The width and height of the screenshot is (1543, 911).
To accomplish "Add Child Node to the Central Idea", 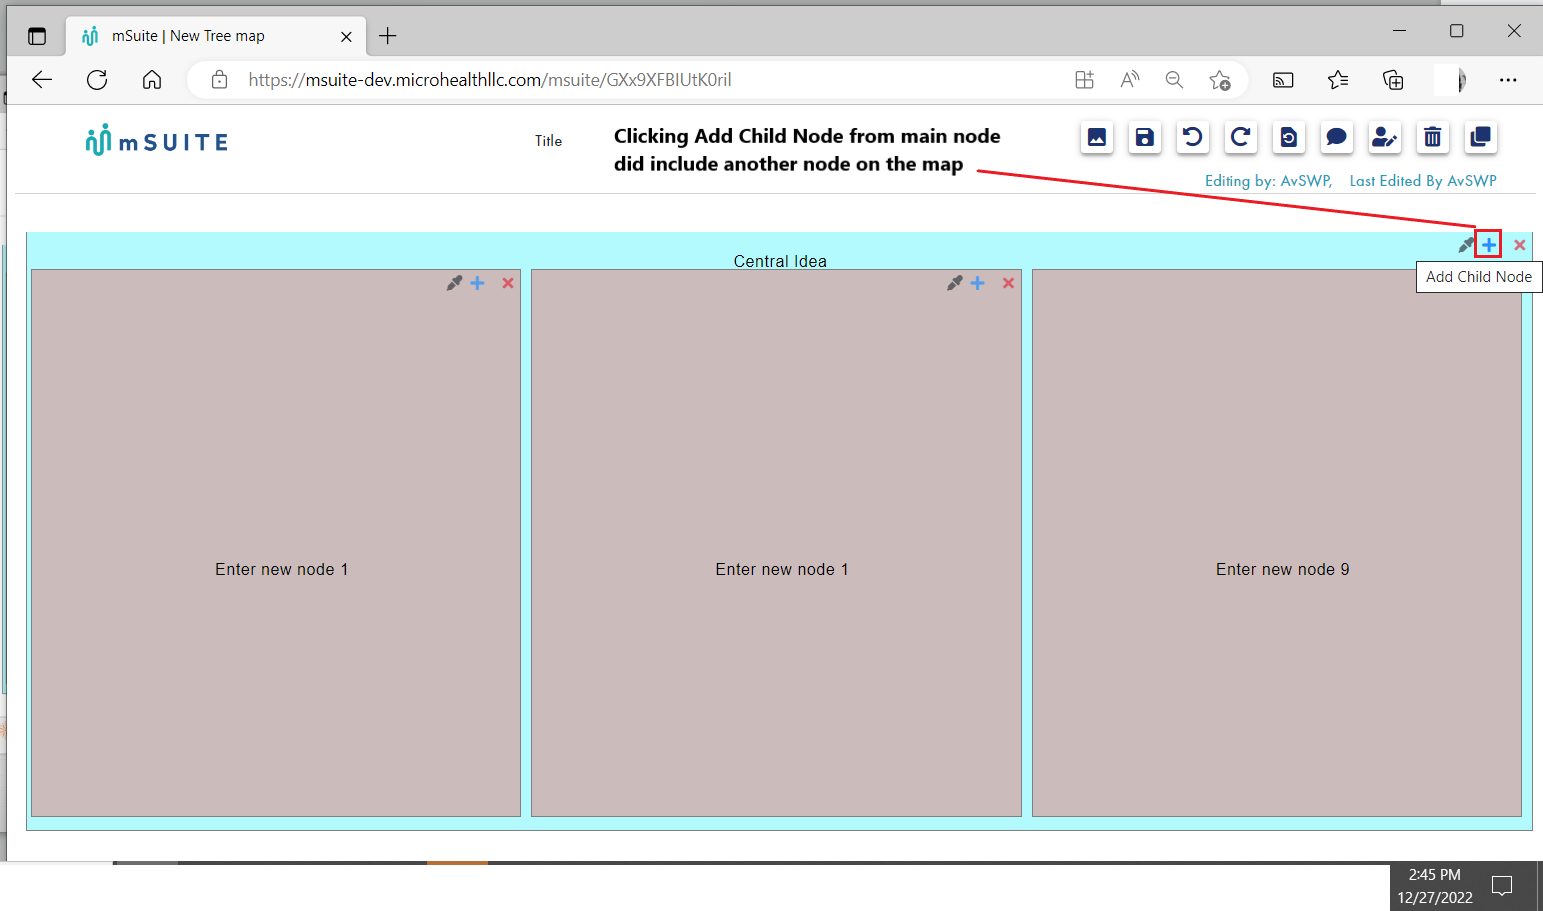I will coord(1488,243).
